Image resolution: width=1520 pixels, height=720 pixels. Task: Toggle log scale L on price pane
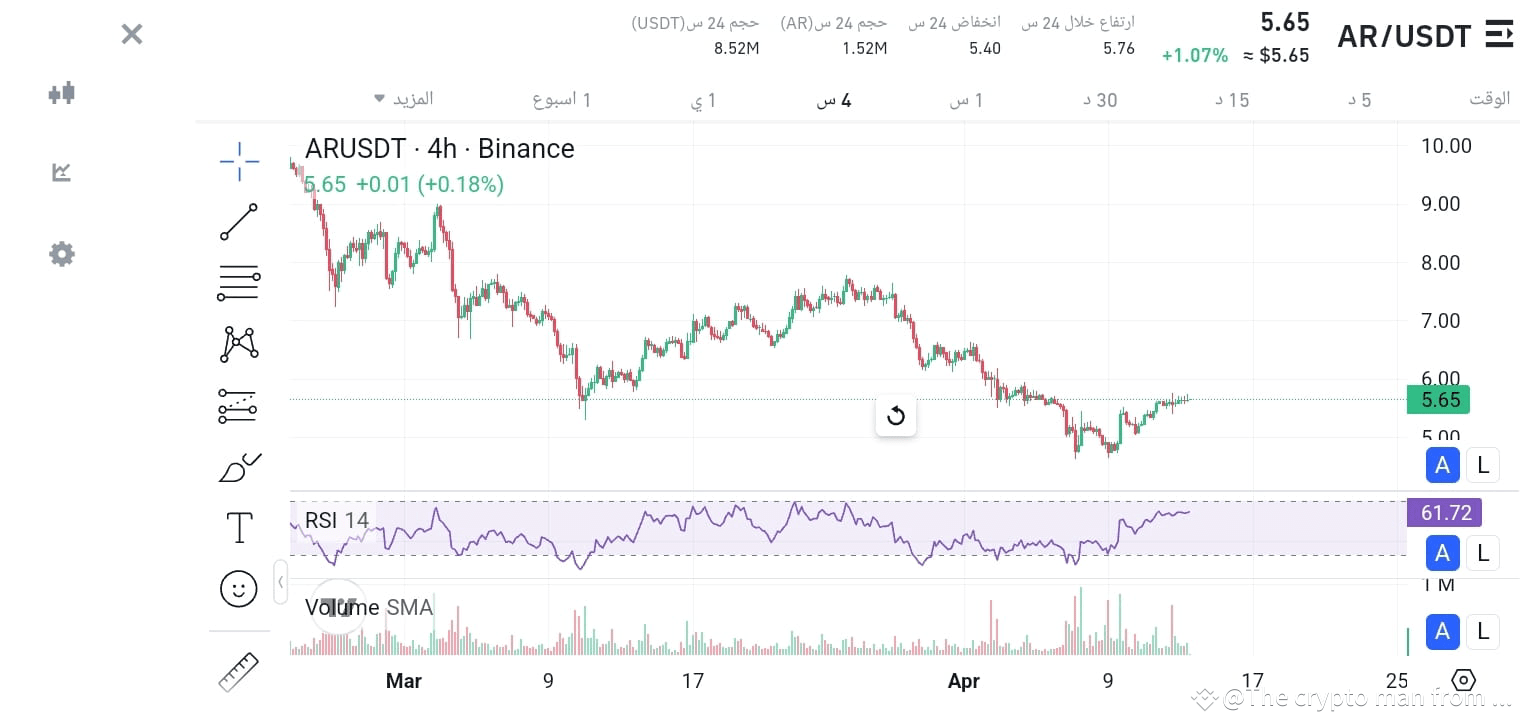1483,464
